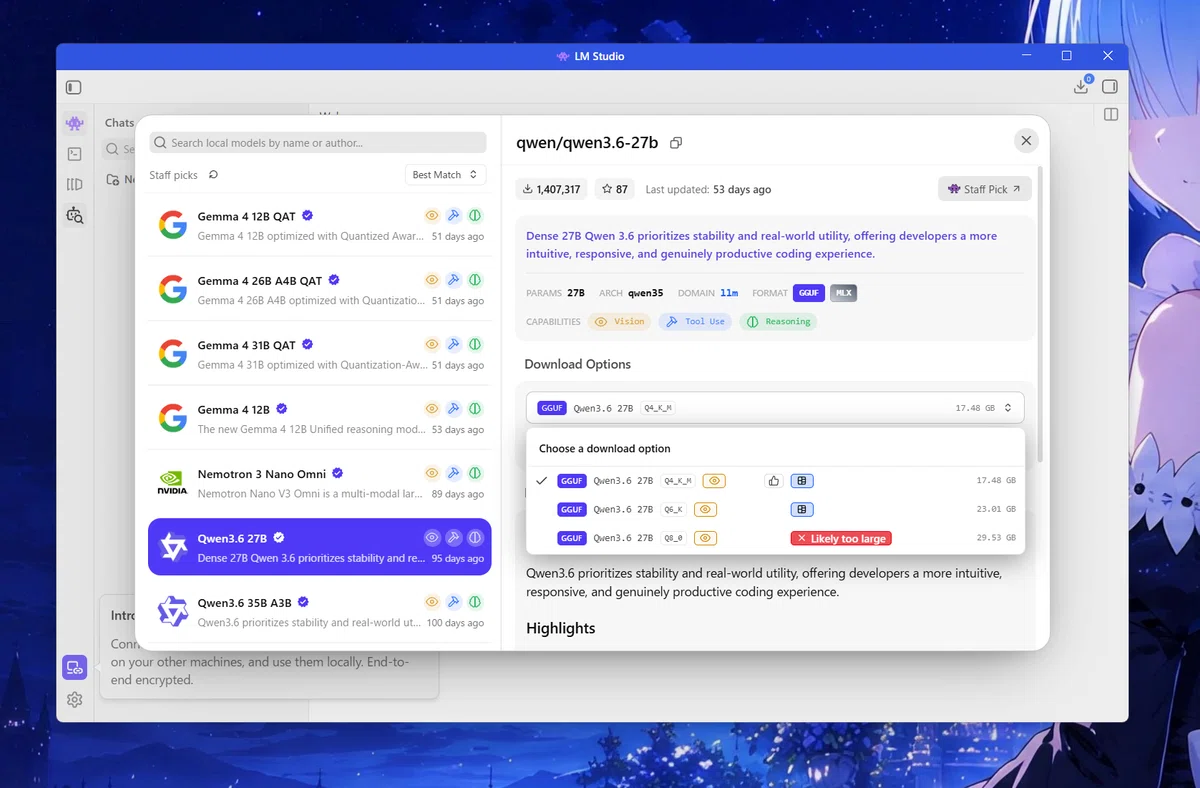
Task: Close the model search dialog
Action: coord(1026,141)
